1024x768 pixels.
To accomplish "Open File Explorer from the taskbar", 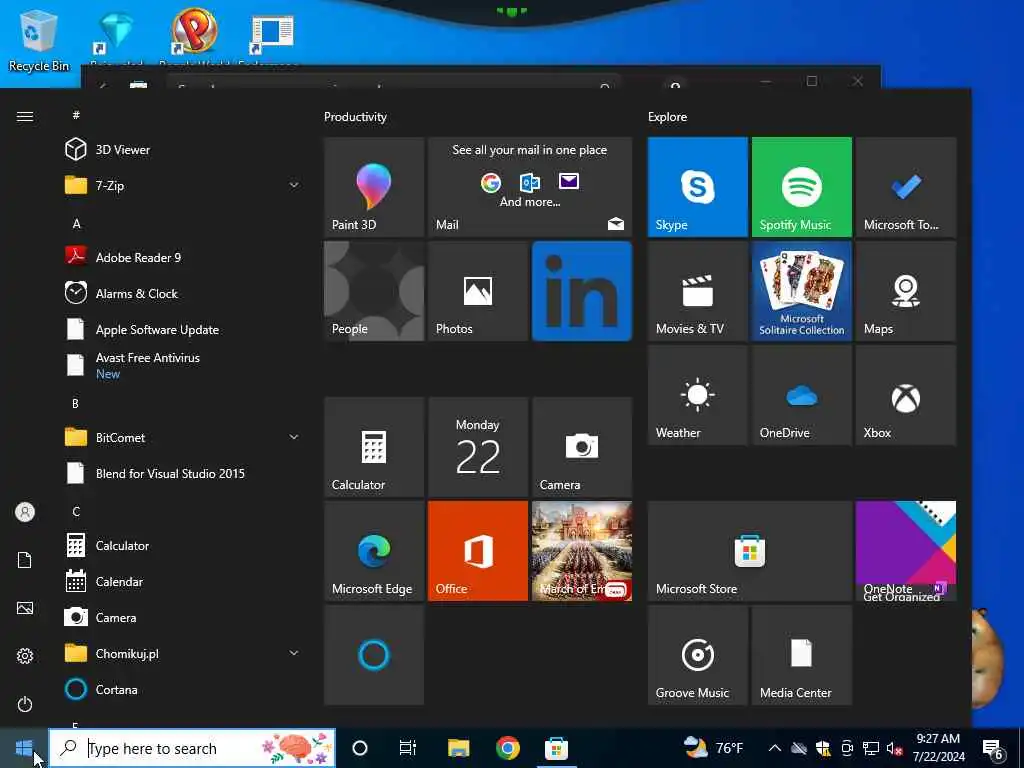I will [458, 748].
